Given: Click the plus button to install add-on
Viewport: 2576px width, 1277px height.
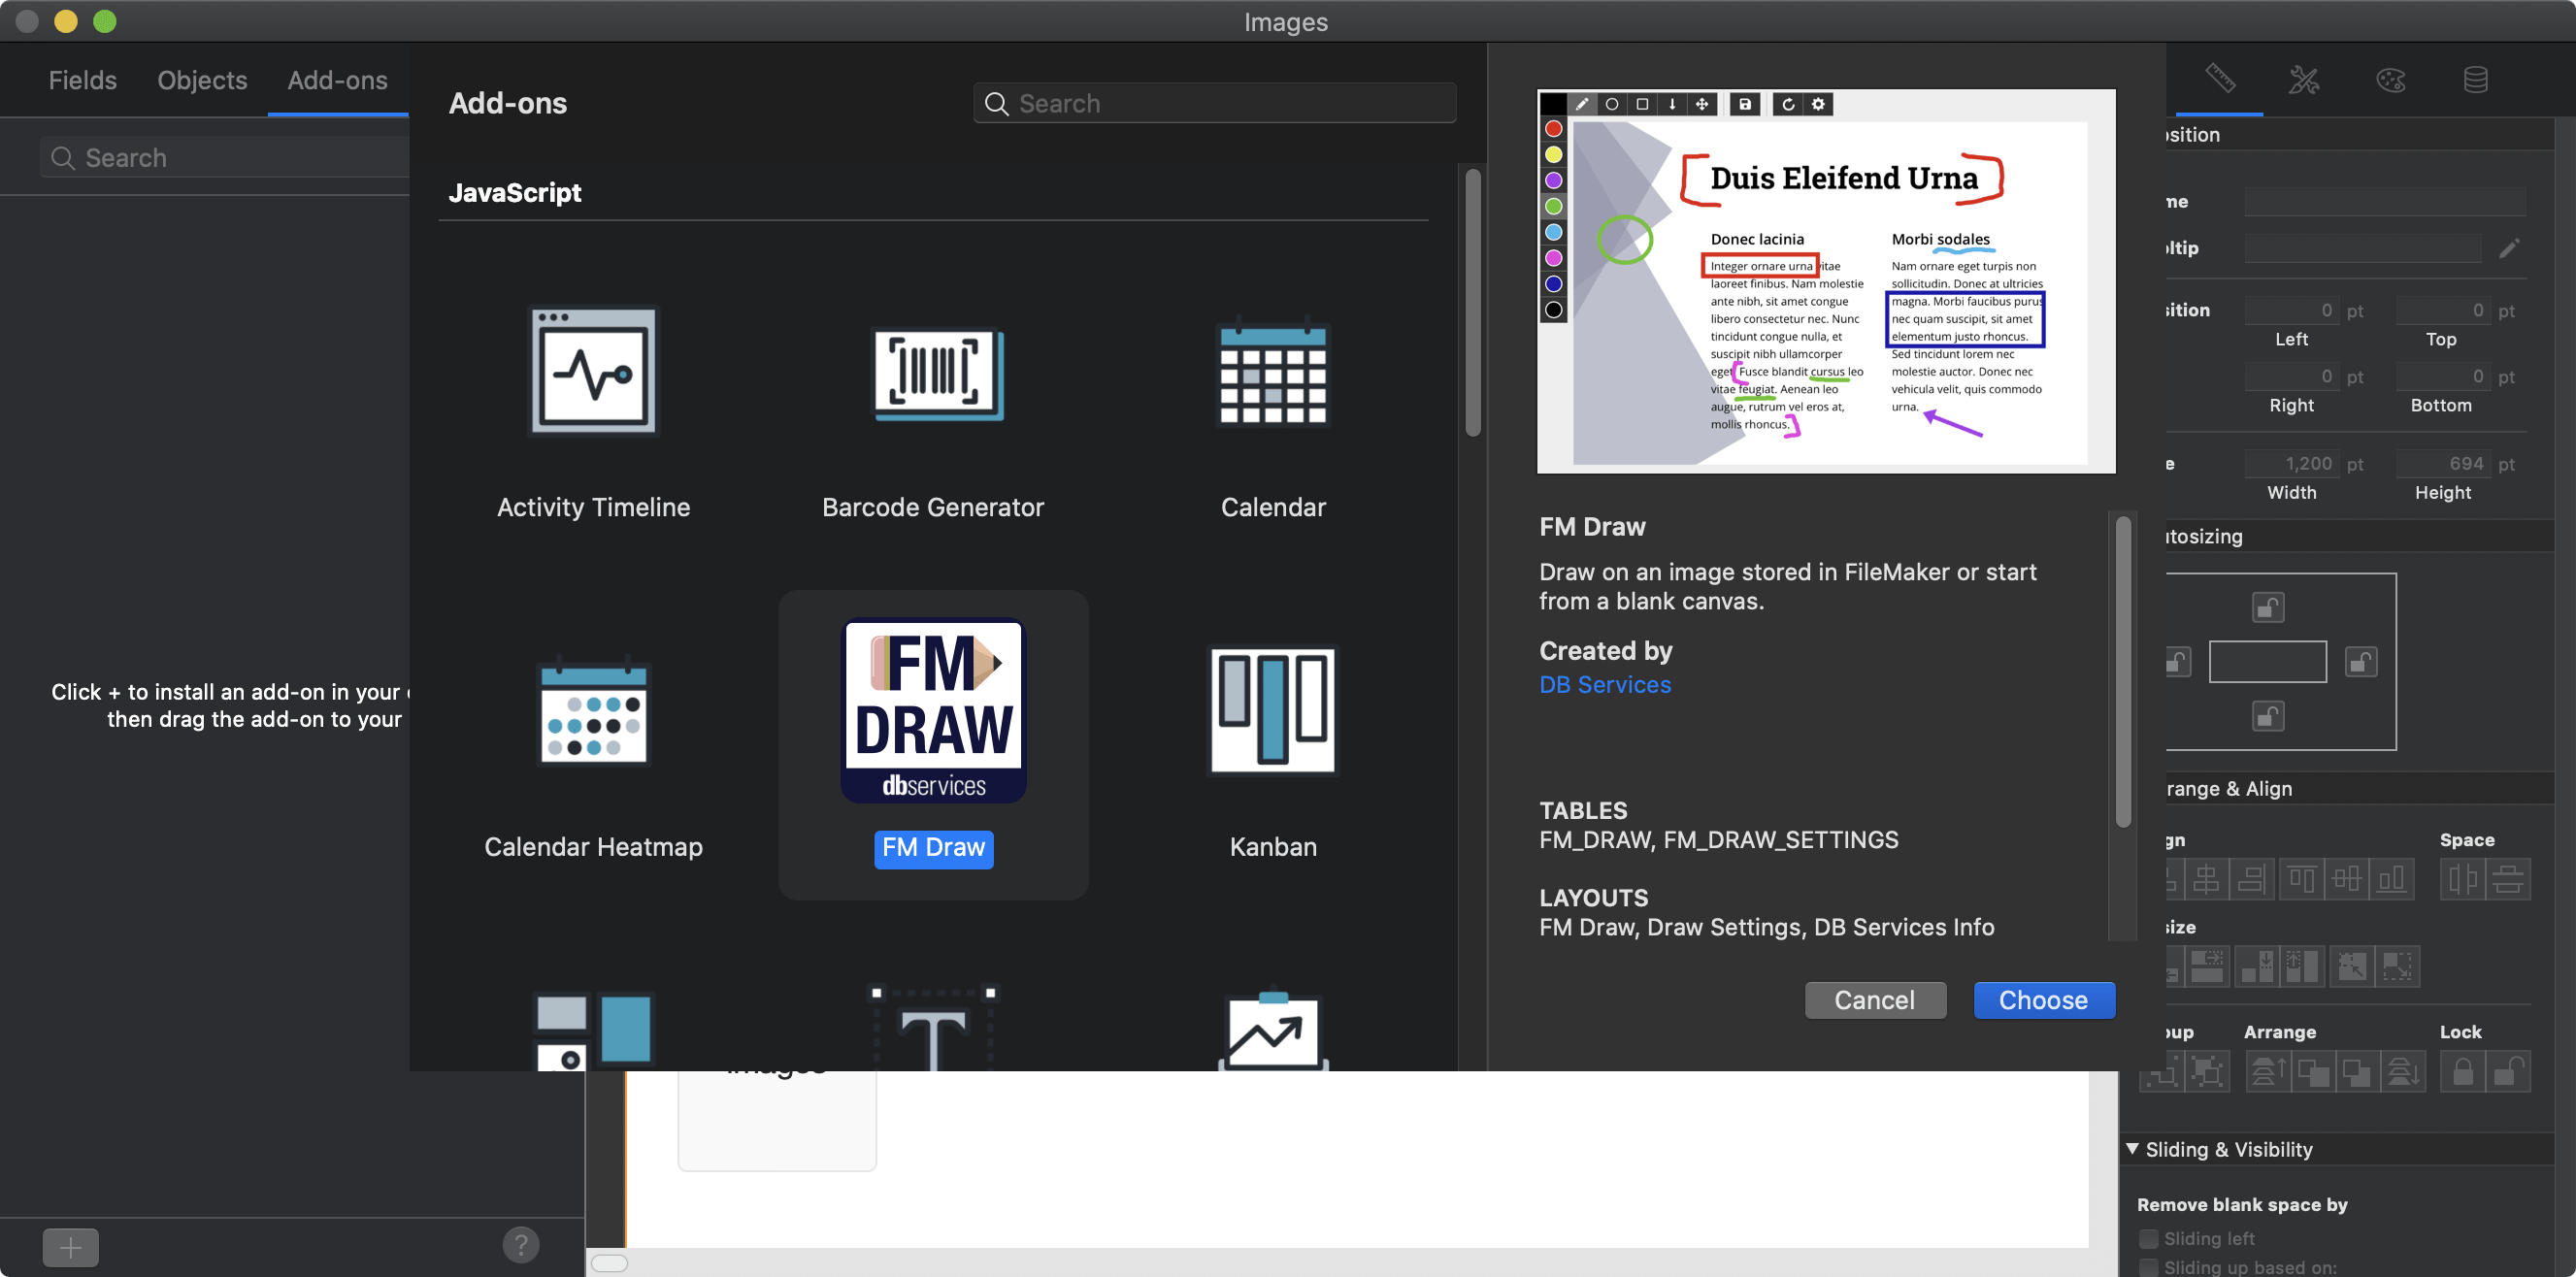Looking at the screenshot, I should (70, 1247).
